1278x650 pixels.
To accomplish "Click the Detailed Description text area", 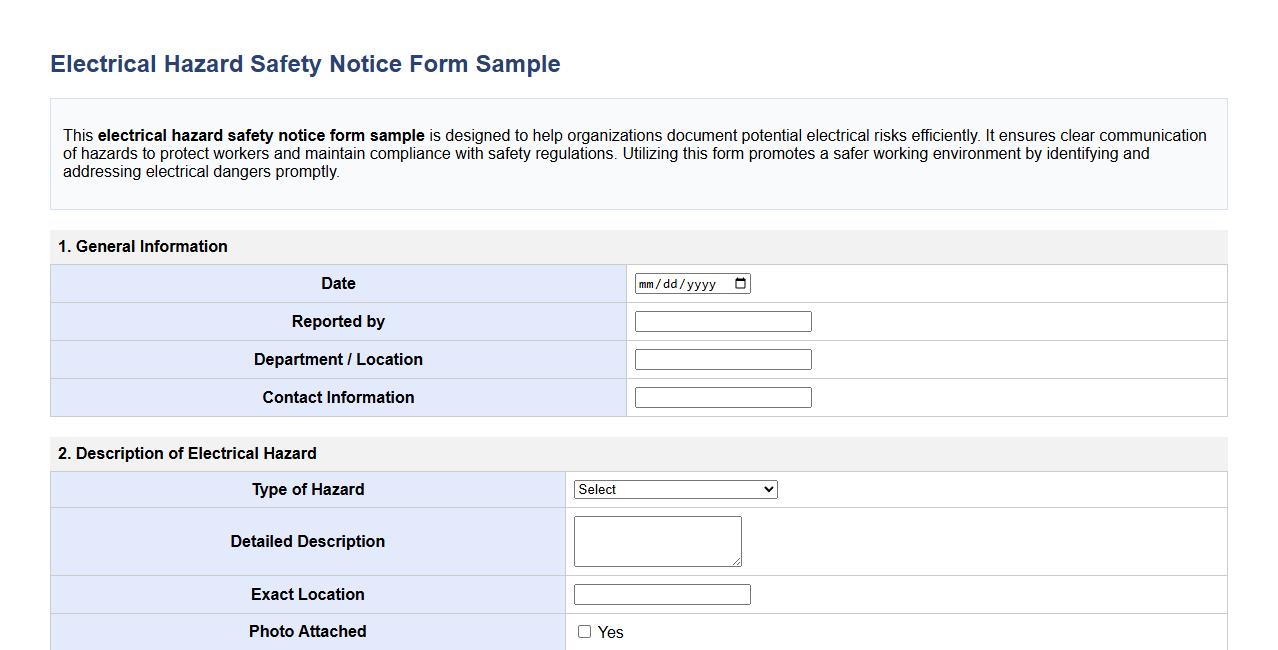I will pos(657,540).
